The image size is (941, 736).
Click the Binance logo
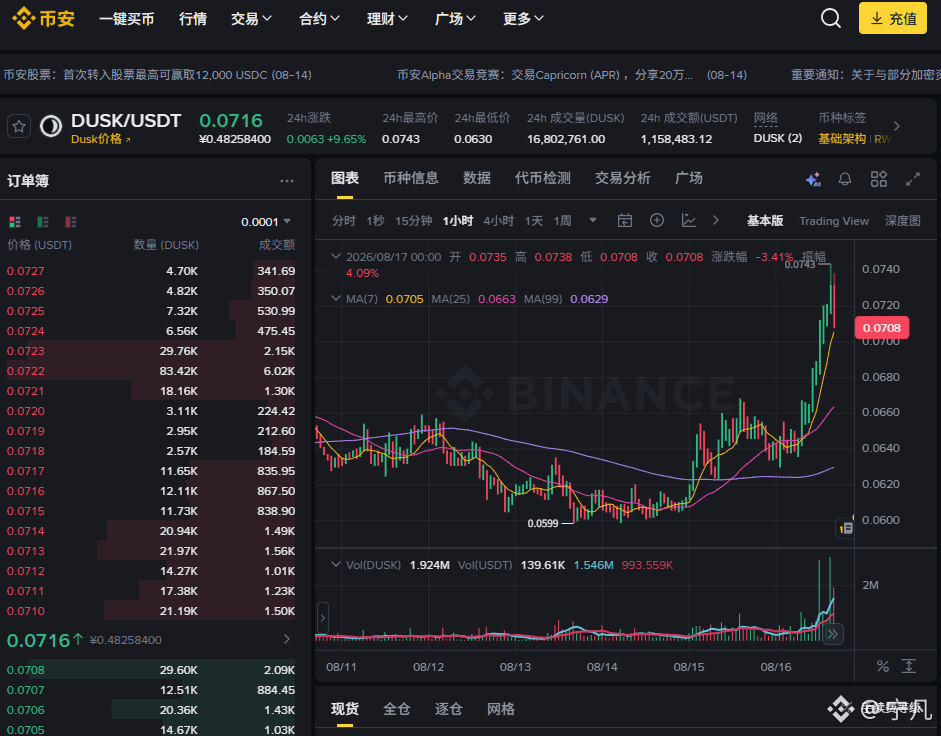tap(43, 19)
